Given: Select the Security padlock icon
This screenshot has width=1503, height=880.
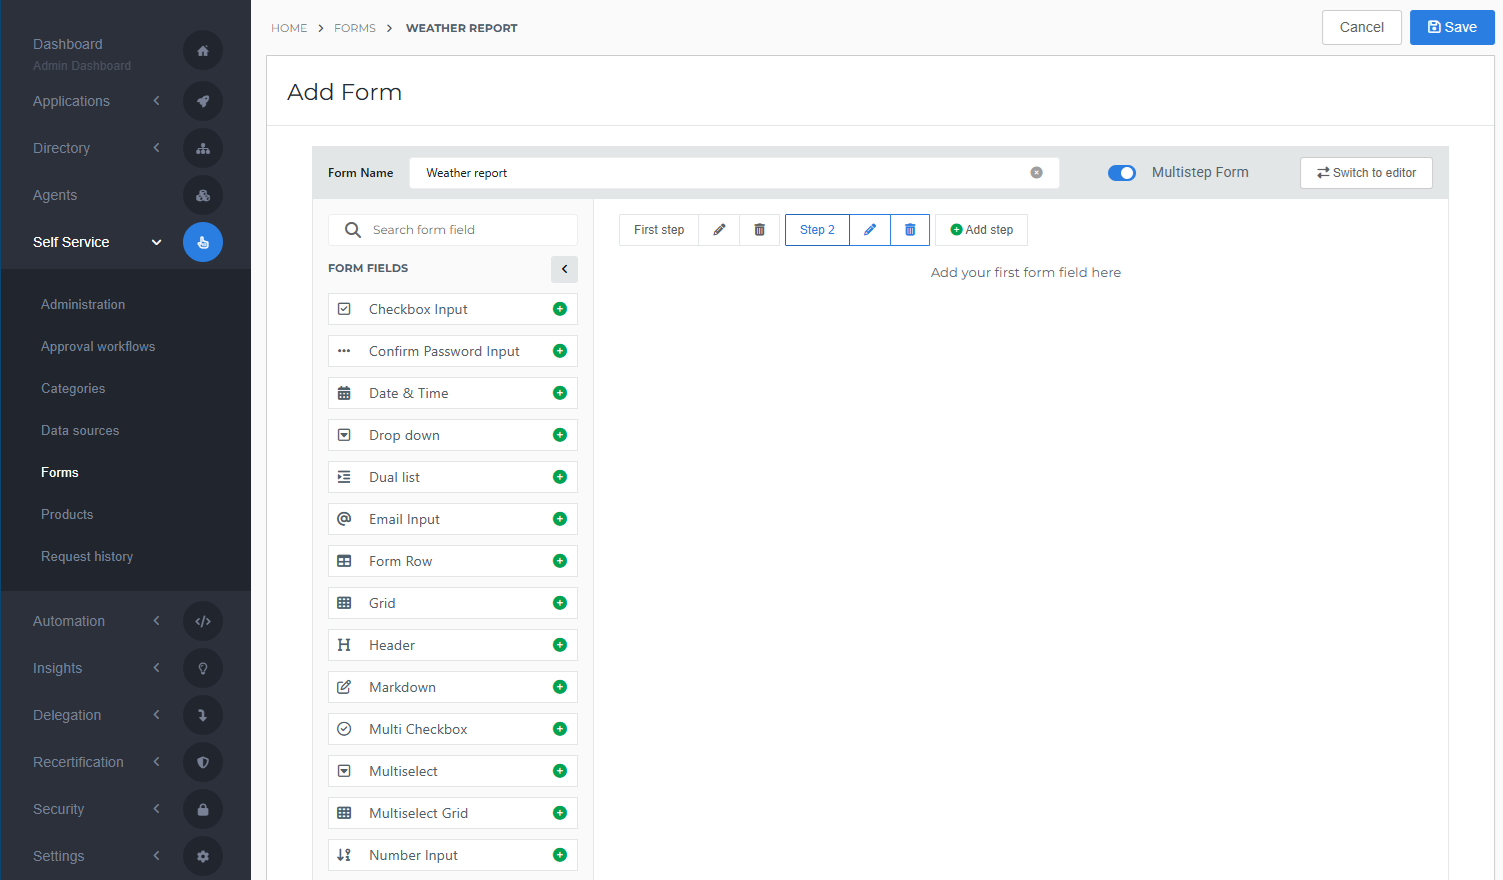Looking at the screenshot, I should point(202,808).
